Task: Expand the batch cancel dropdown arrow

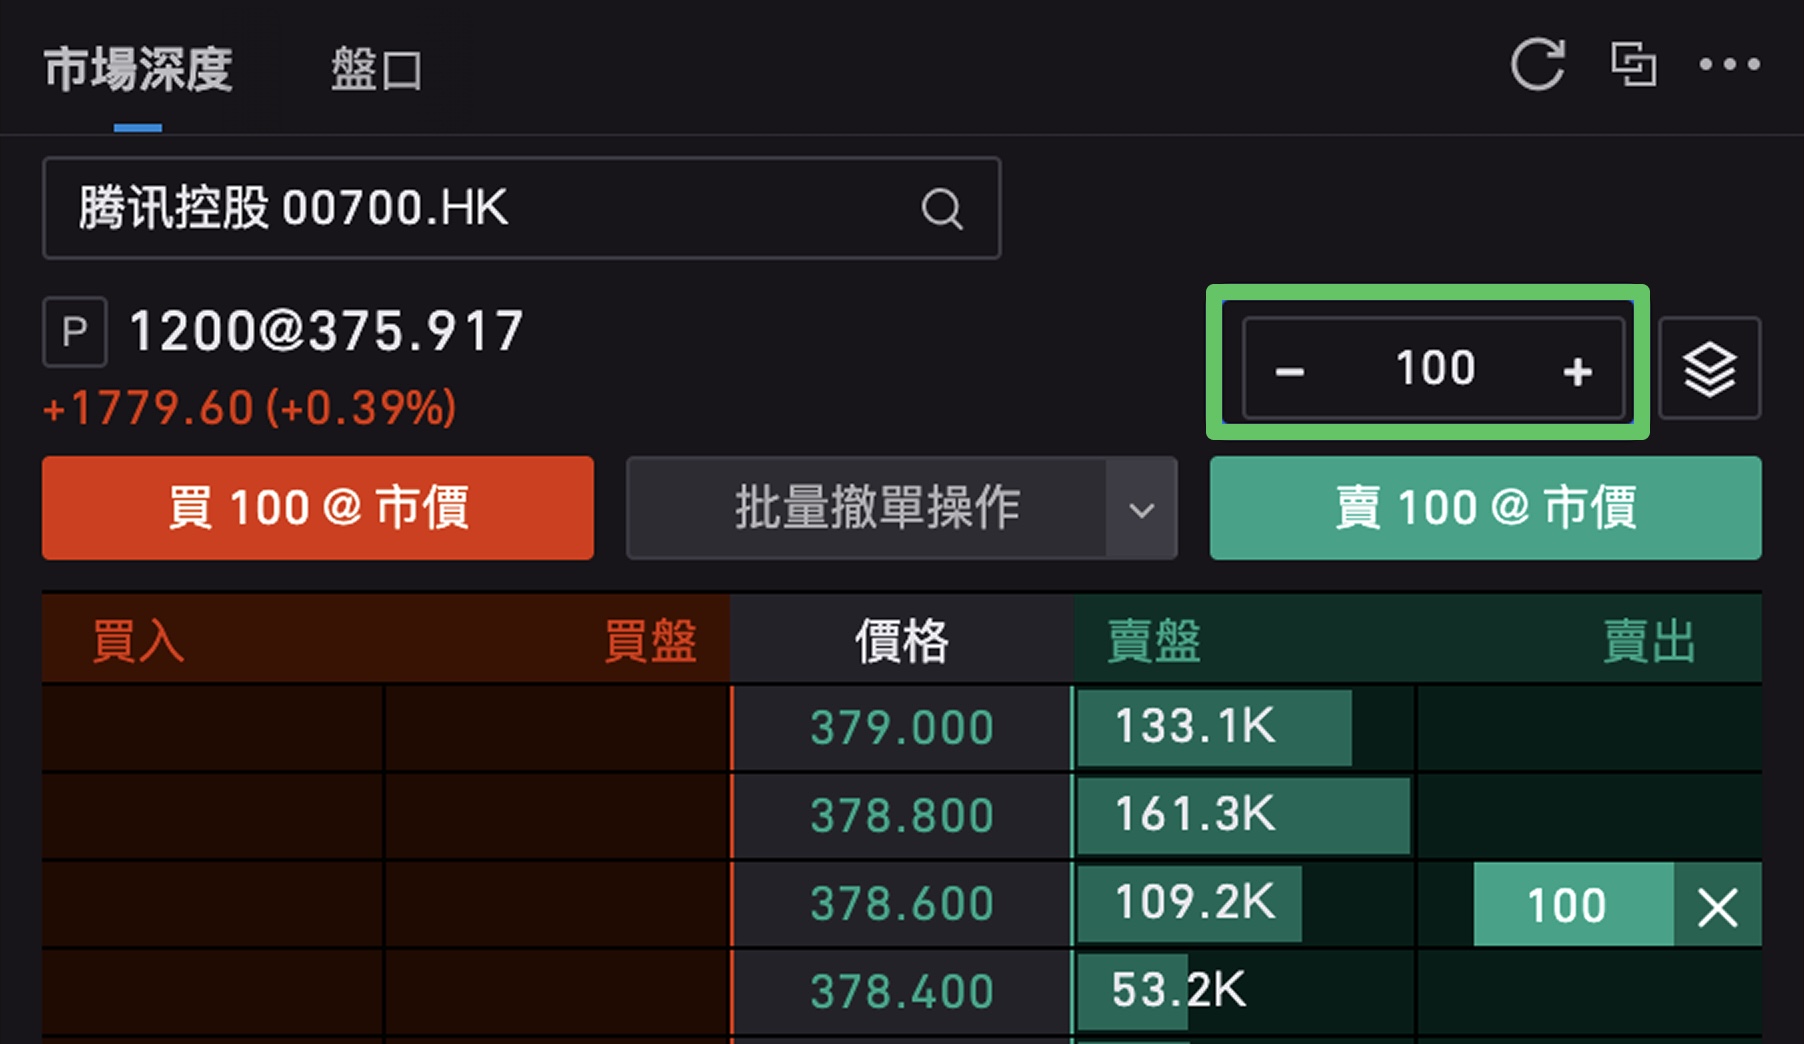Action: click(1141, 509)
